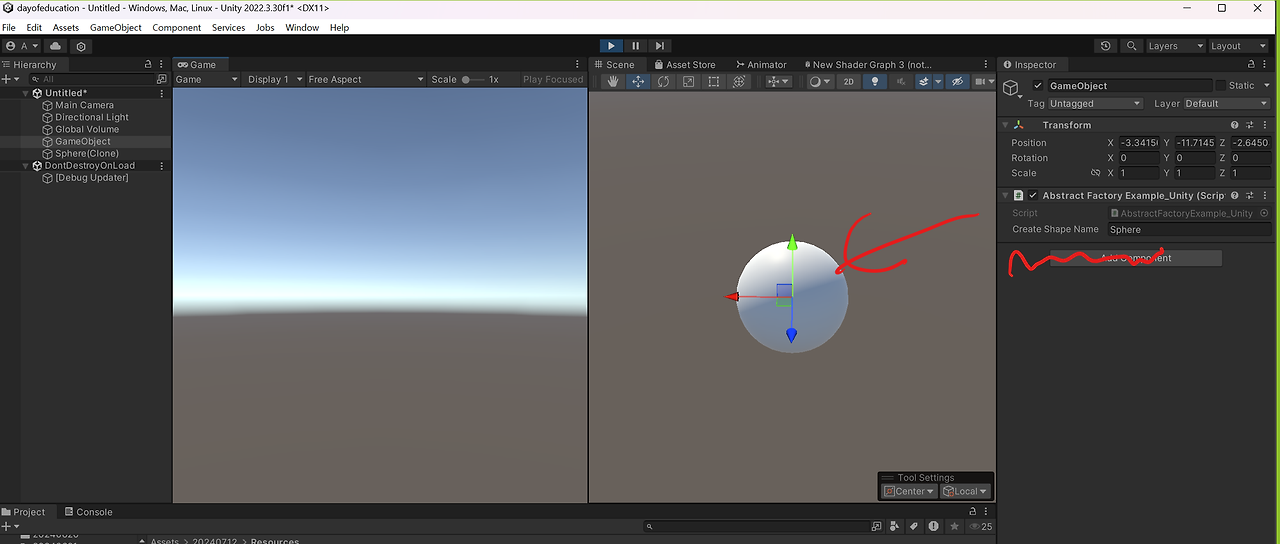
Task: Open the Untitled scene options menu
Action: coord(162,93)
